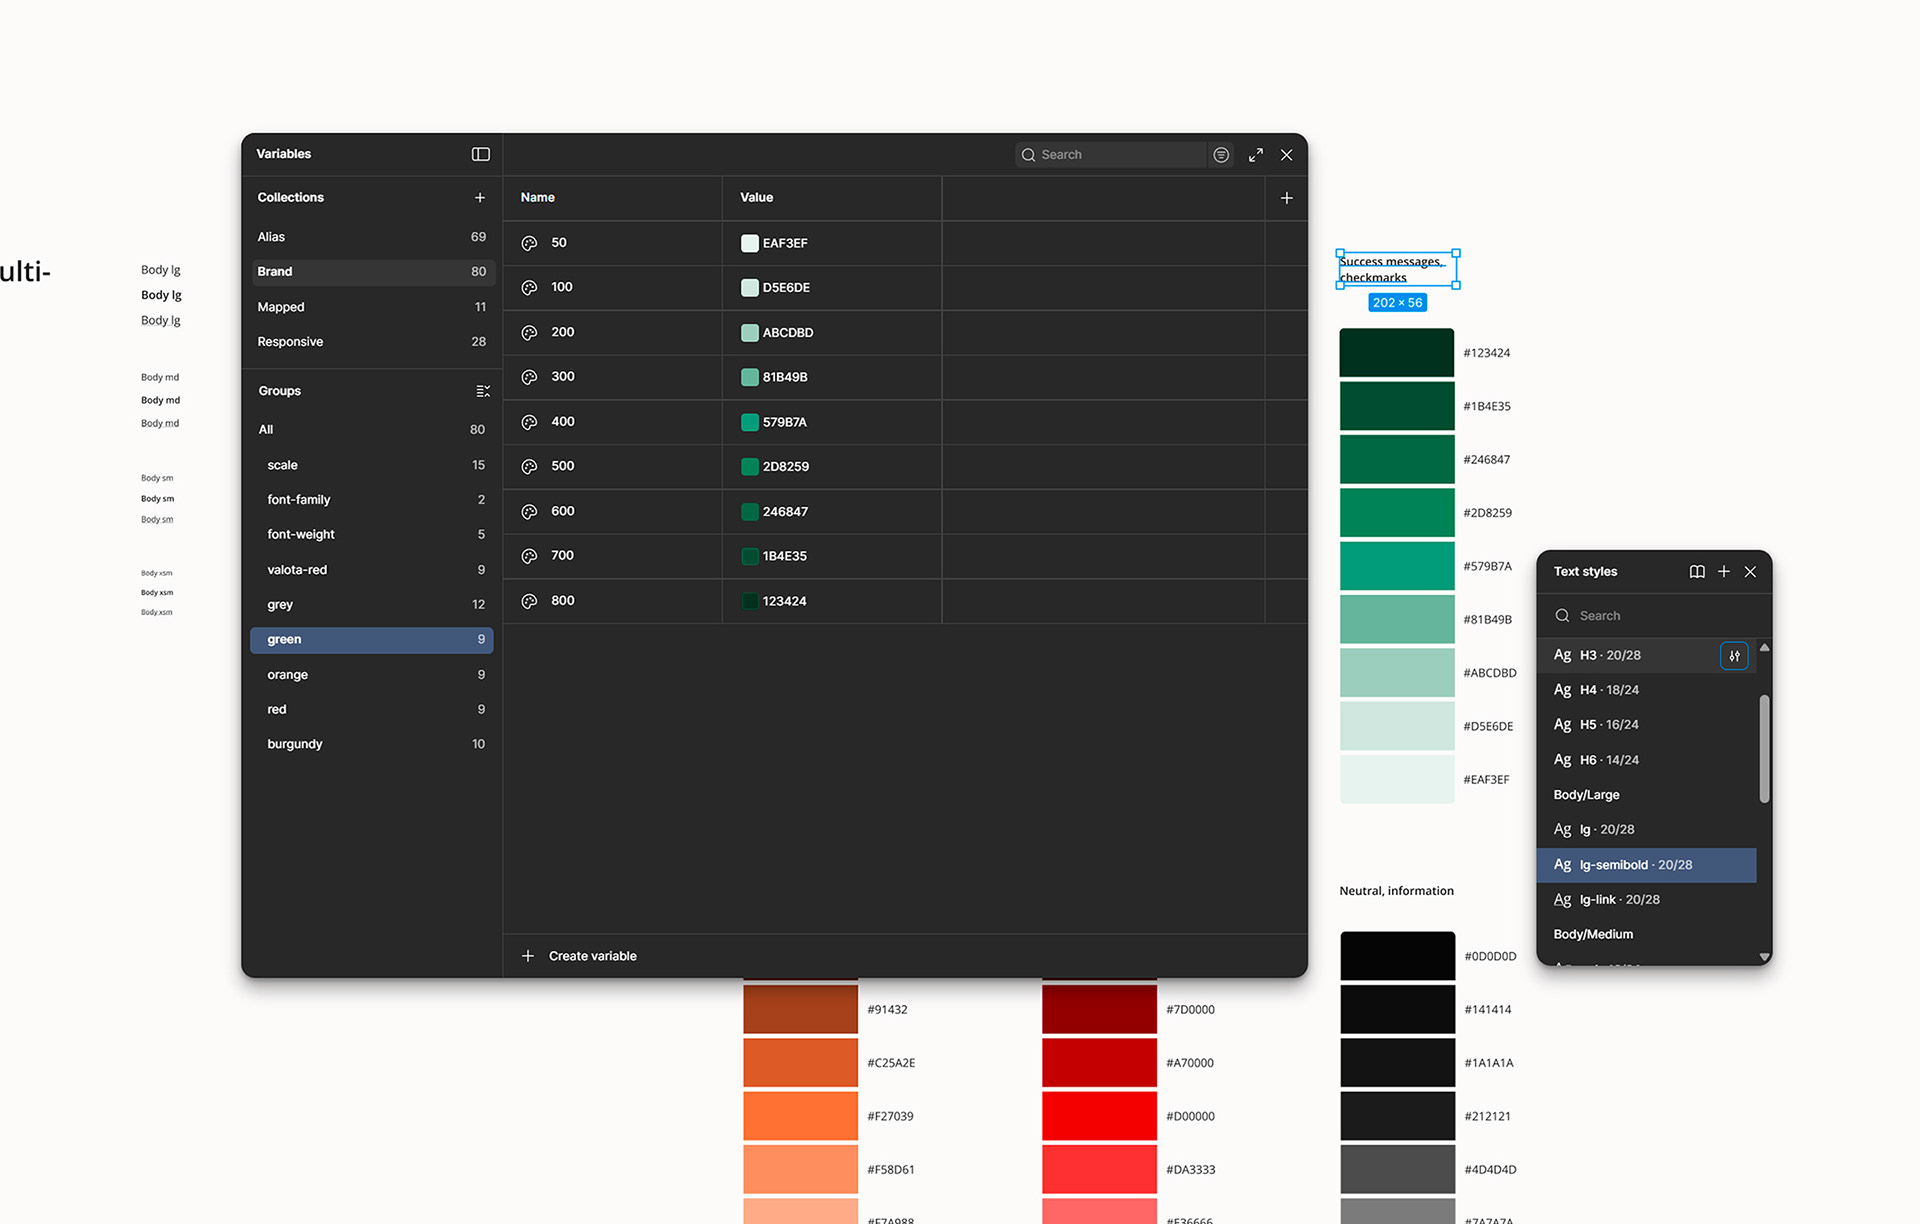The image size is (1920, 1224).
Task: Create new text style with plus icon
Action: 1724,572
